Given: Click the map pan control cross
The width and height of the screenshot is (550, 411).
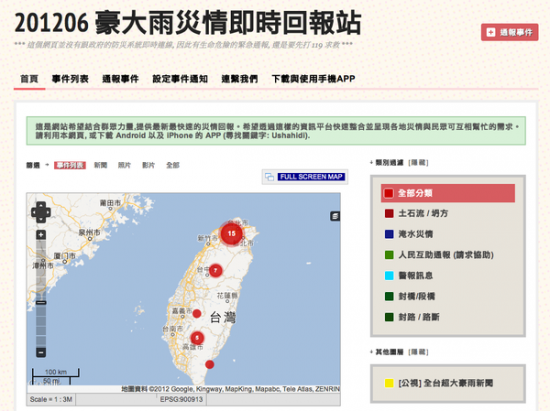Looking at the screenshot, I should click(41, 212).
